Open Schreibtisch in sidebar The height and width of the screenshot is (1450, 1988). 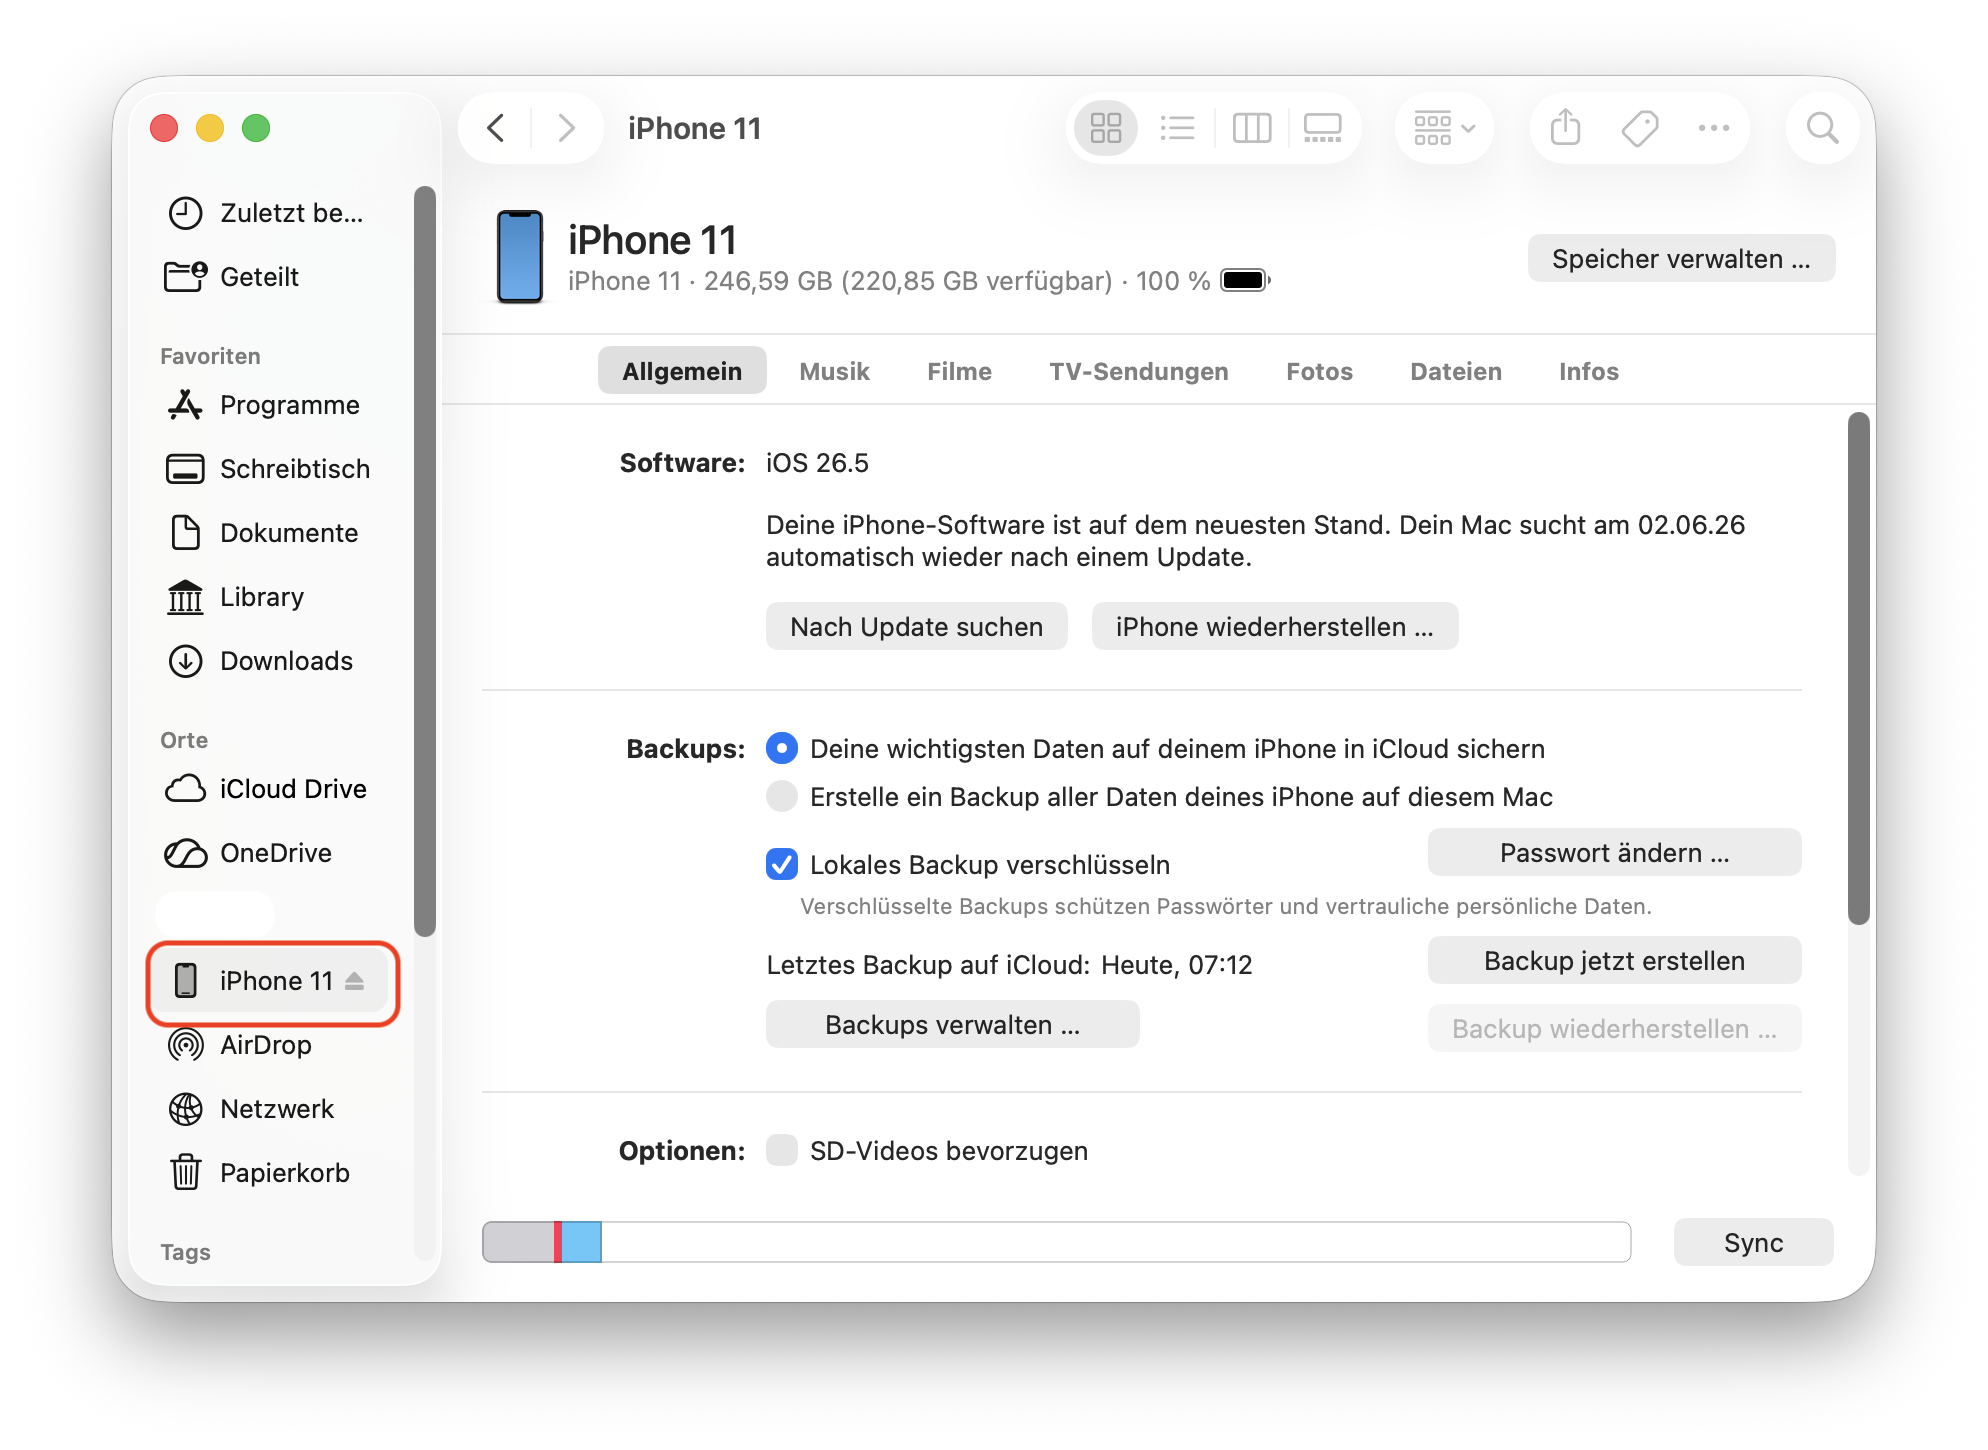pos(266,469)
